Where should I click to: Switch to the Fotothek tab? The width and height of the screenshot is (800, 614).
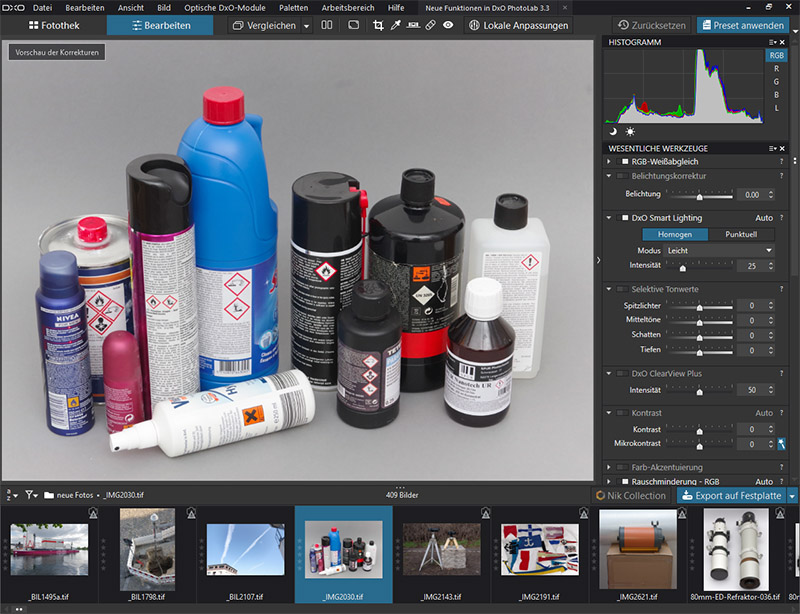(53, 25)
